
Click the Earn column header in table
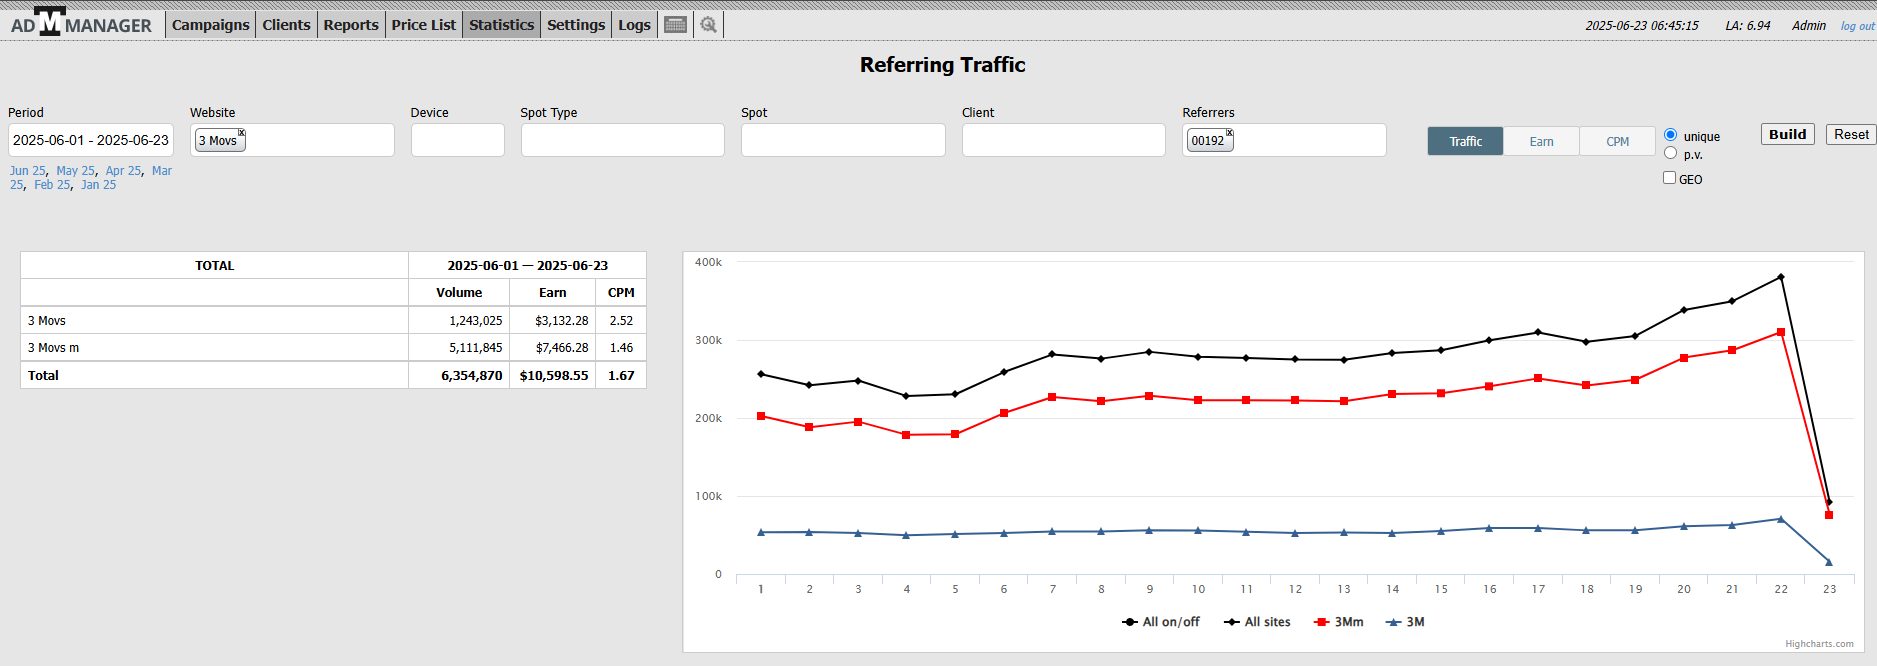point(552,293)
